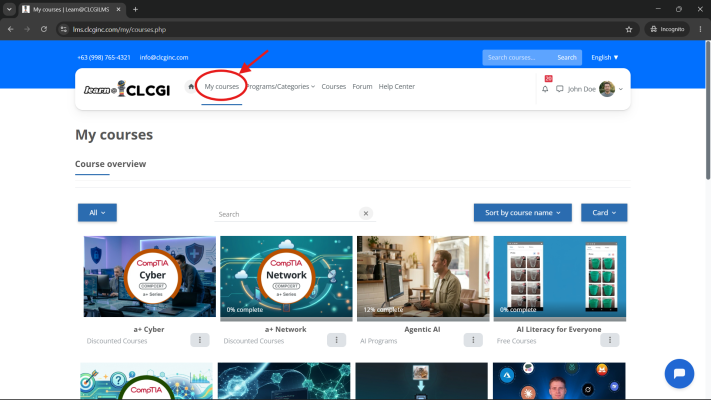The height and width of the screenshot is (400, 711).
Task: Open the three-dot menu for Agentic AI
Action: point(473,340)
